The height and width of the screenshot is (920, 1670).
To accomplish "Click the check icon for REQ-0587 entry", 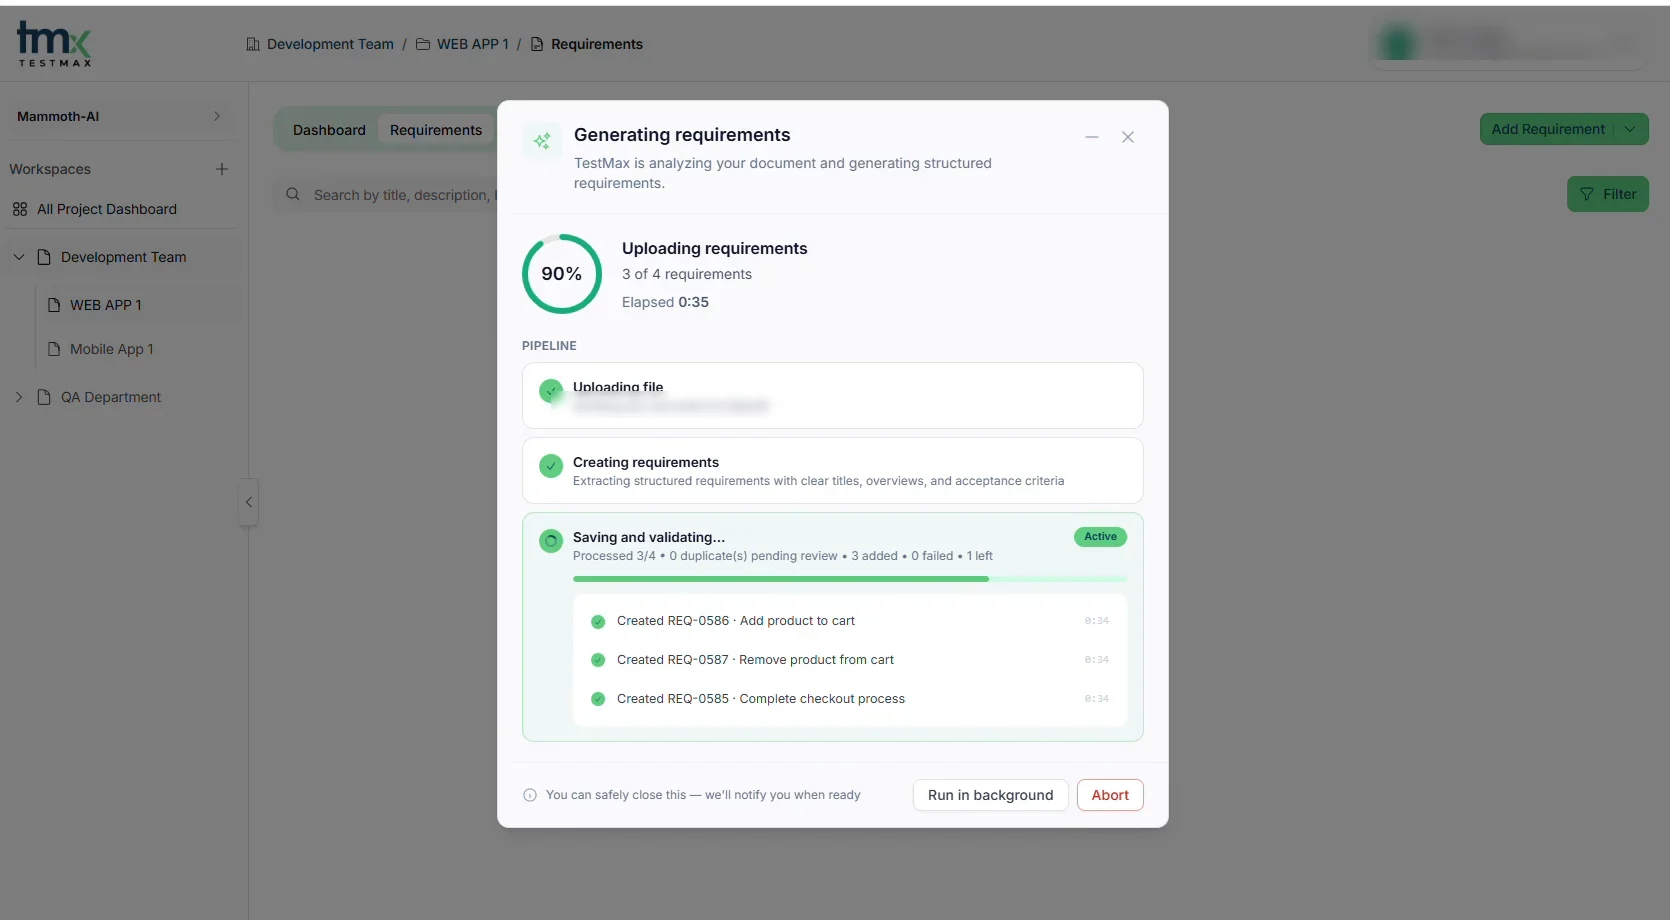I will [x=598, y=660].
